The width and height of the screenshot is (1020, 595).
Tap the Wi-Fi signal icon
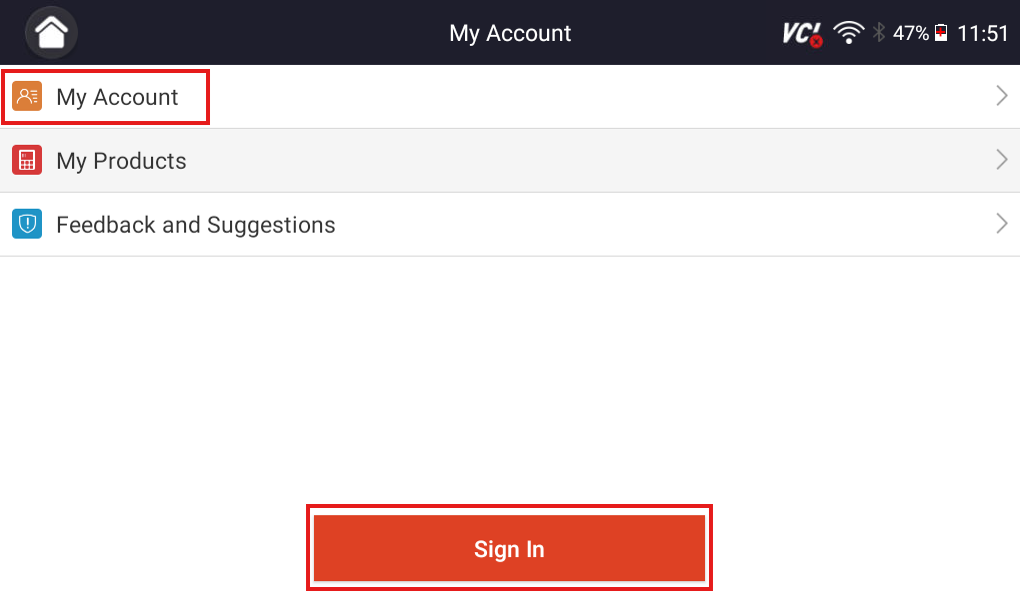(x=848, y=31)
